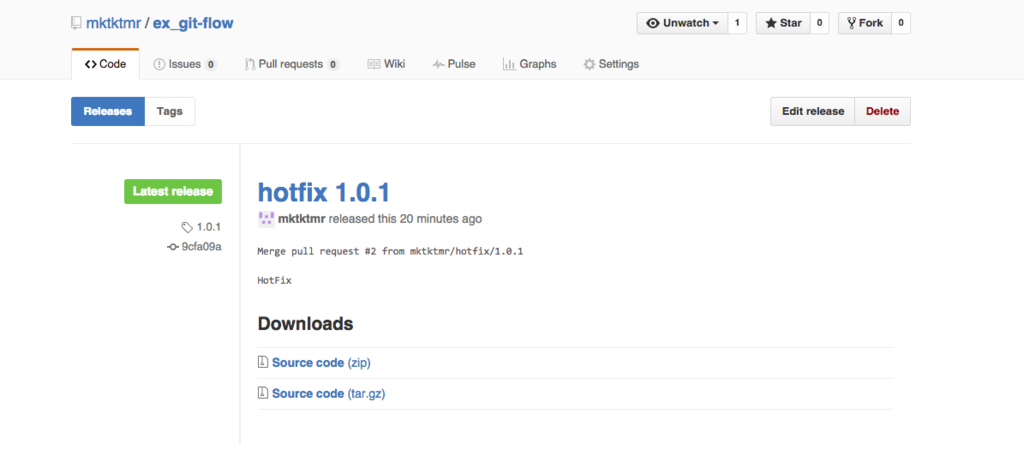The width and height of the screenshot is (1024, 474).
Task: Click the watchers count 1
Action: [x=737, y=23]
